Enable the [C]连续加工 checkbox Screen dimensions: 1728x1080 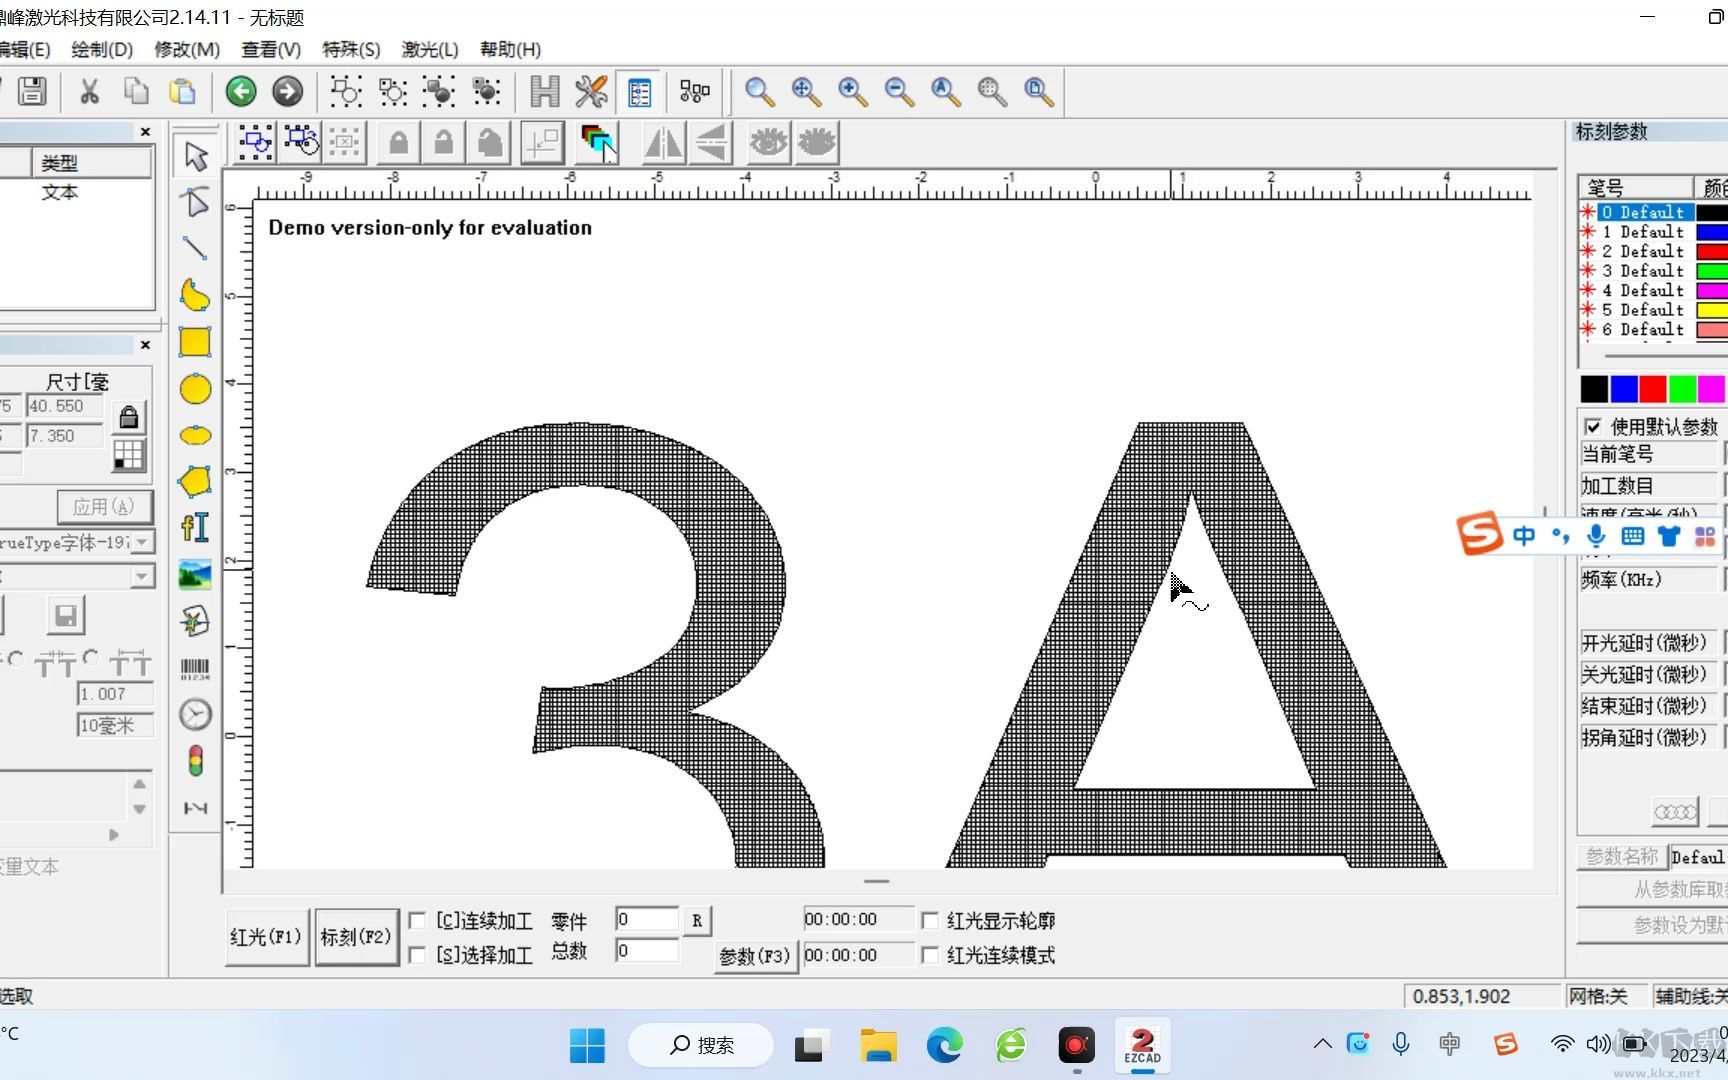417,920
